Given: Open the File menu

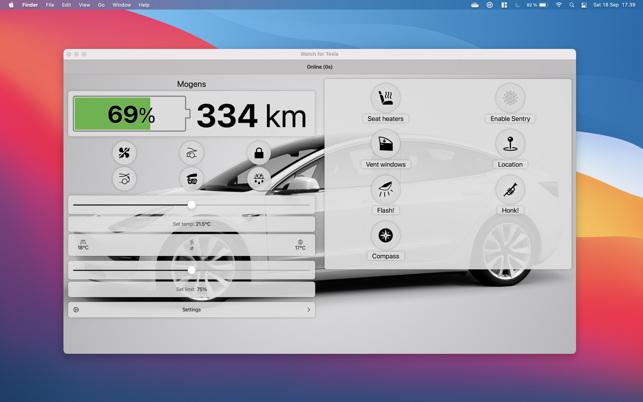Looking at the screenshot, I should [50, 5].
